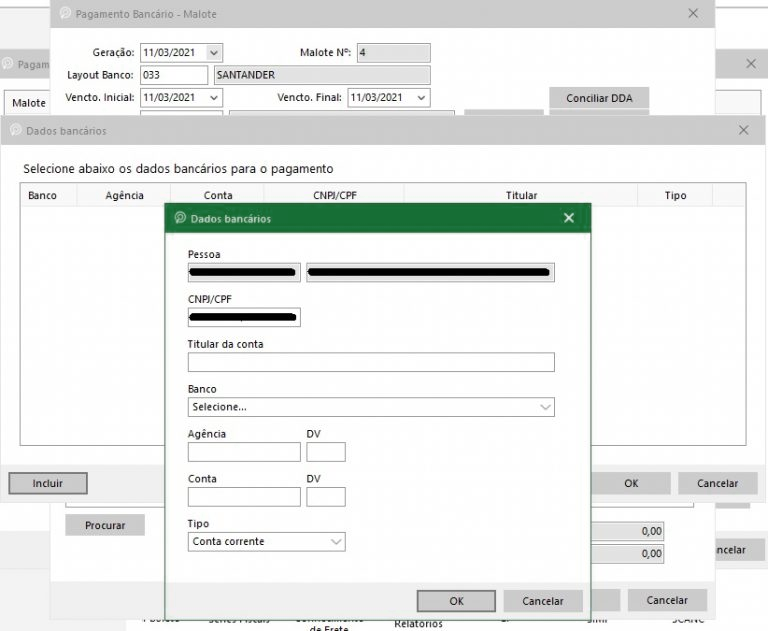Click the Agência DV field

(326, 452)
